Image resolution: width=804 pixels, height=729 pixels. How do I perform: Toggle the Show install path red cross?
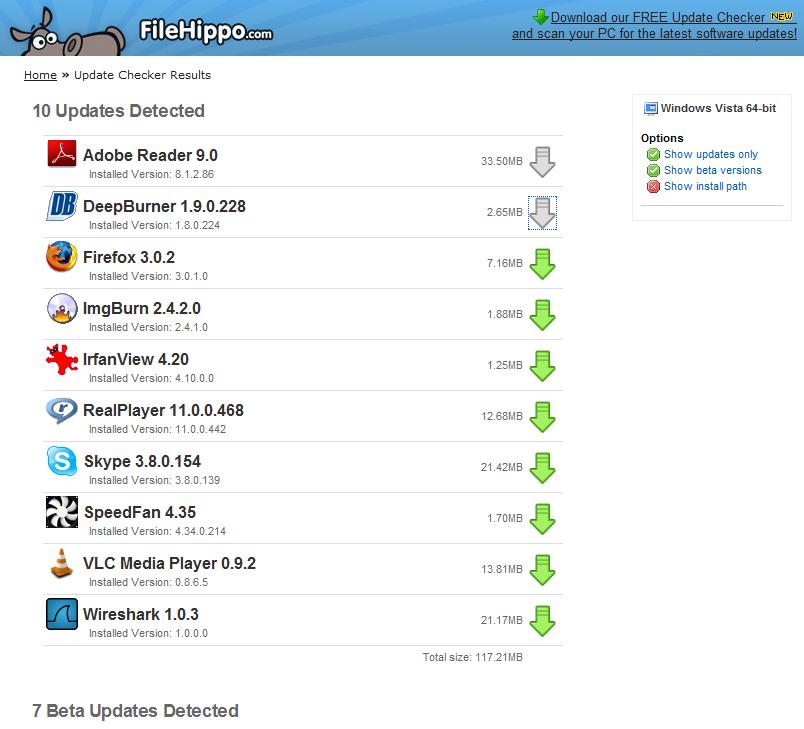point(653,186)
